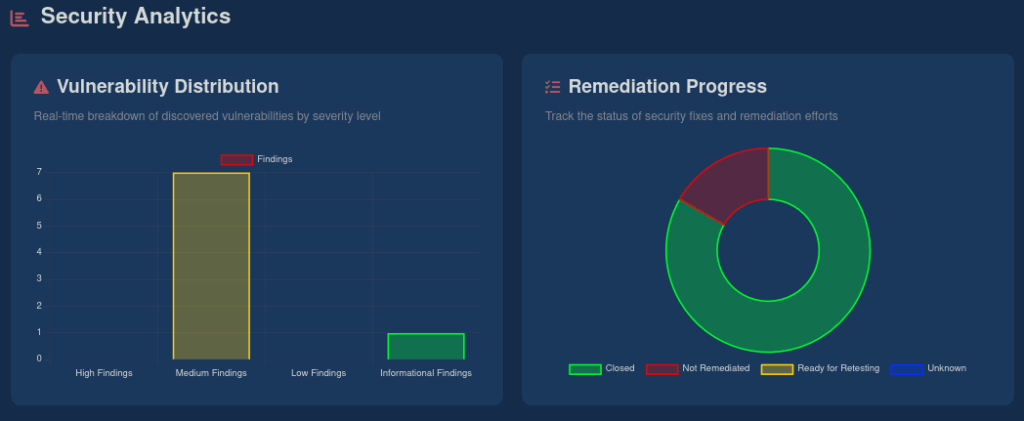Click the yellow Ready for Retesting swatch
The height and width of the screenshot is (421, 1024).
777,369
